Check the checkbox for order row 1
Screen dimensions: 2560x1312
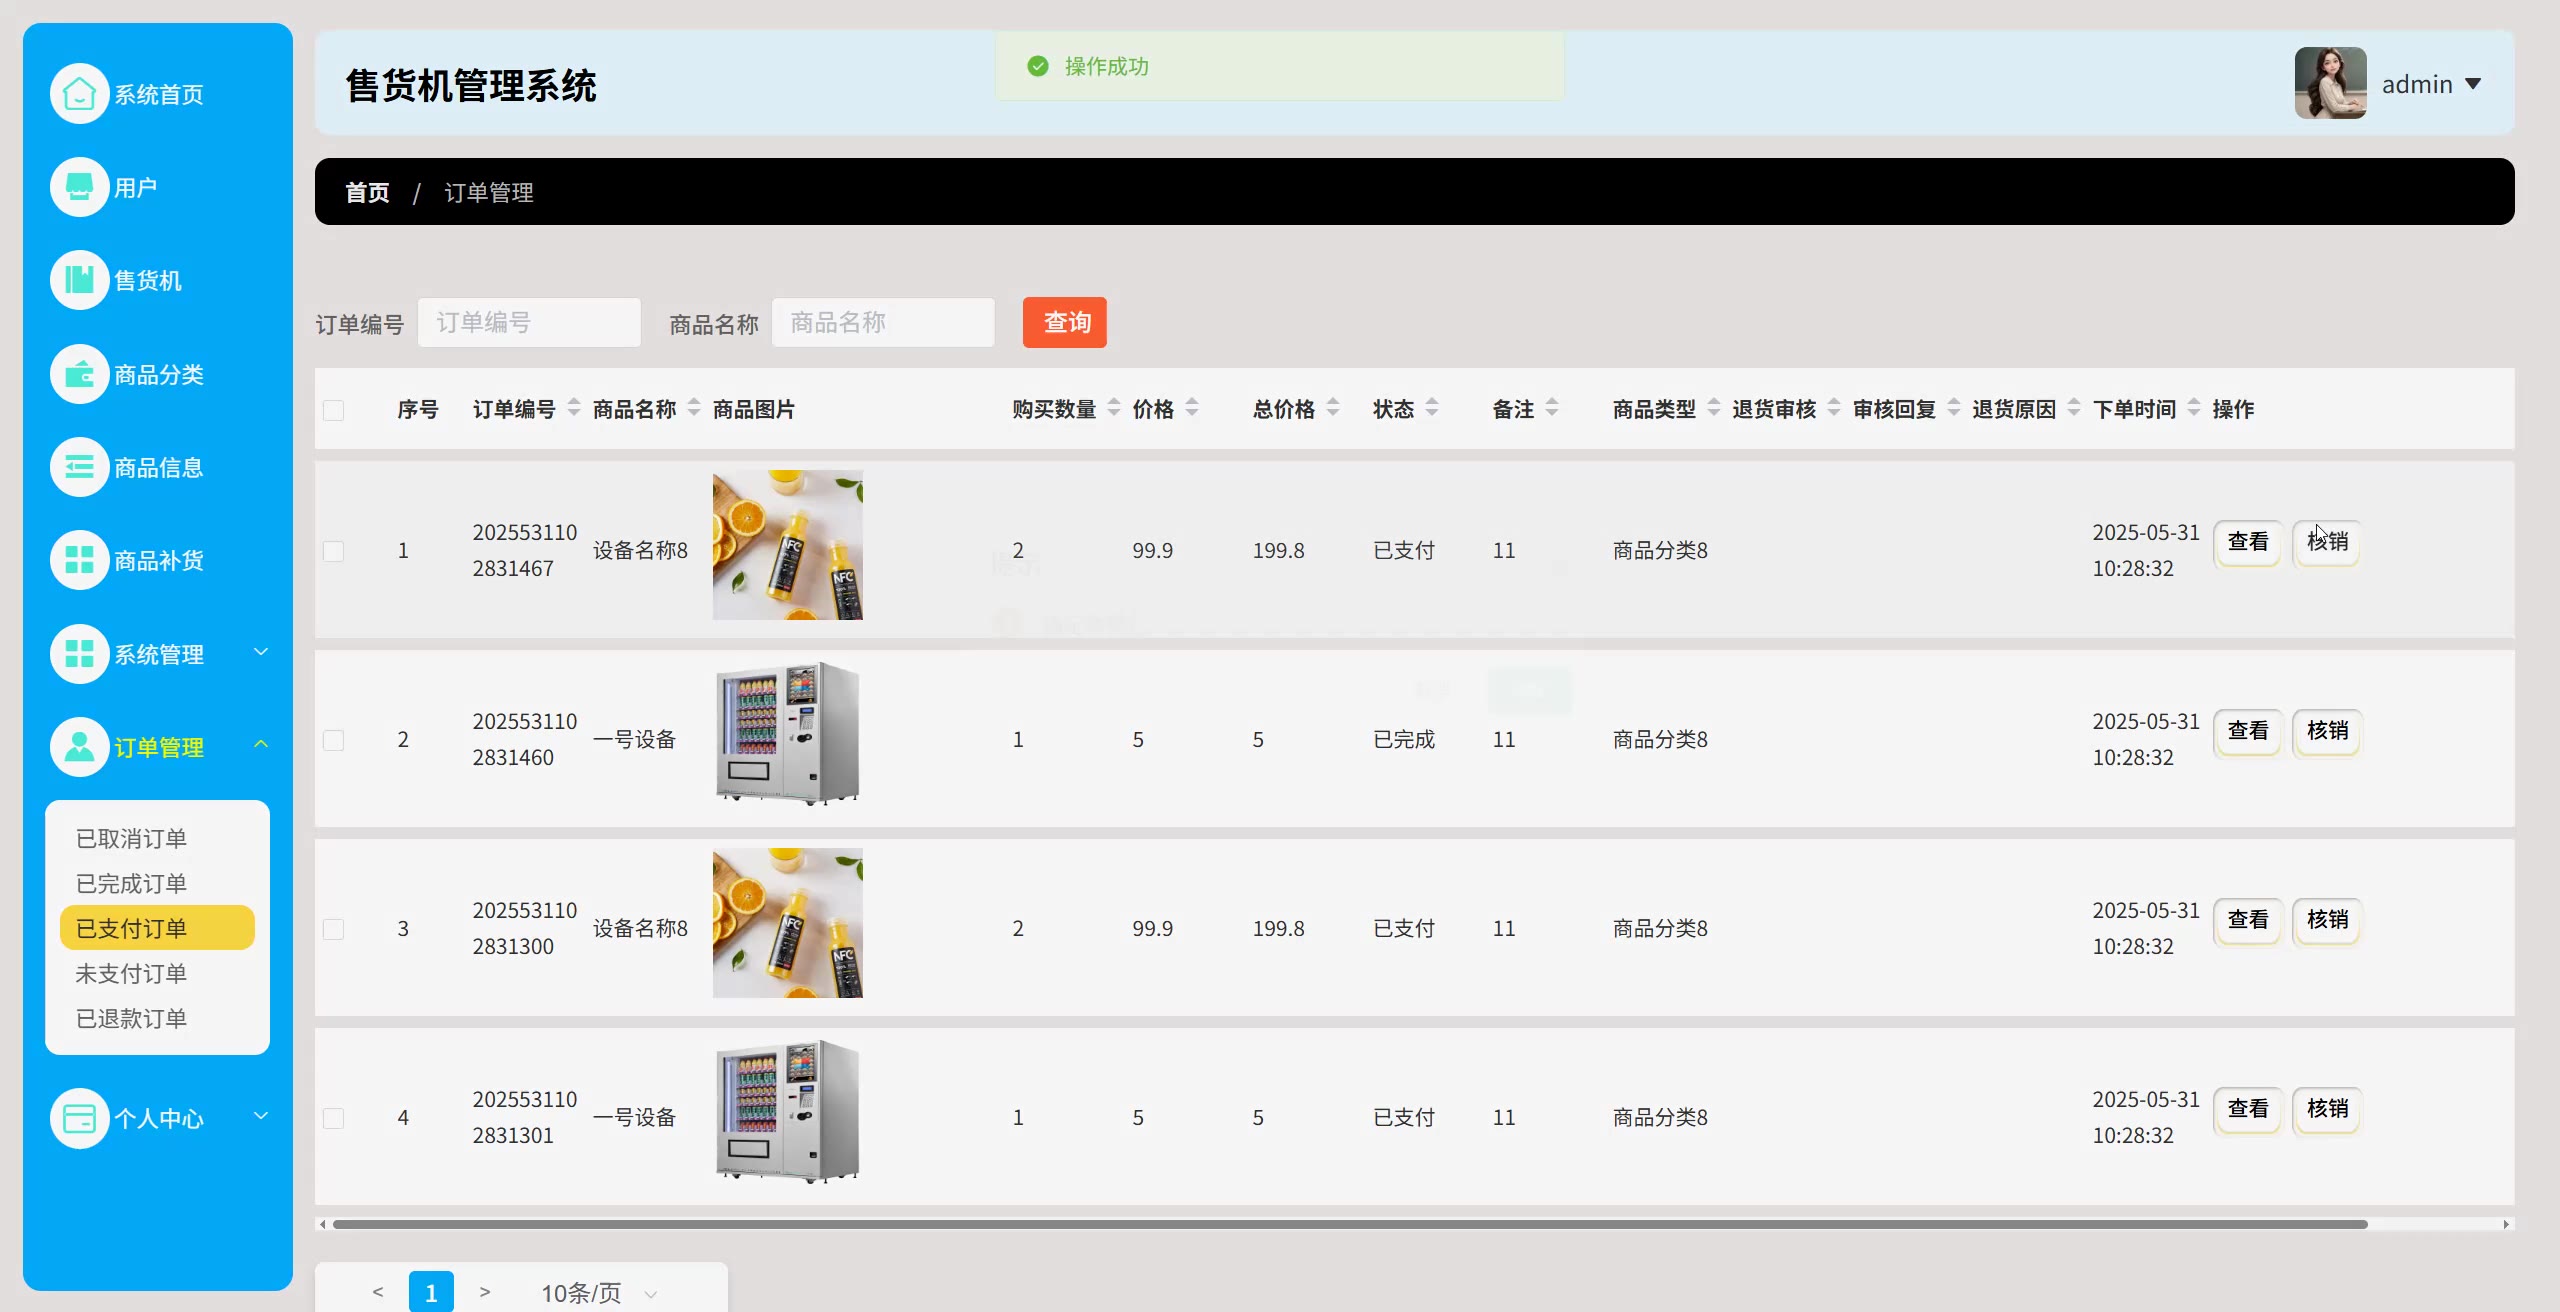[x=334, y=551]
